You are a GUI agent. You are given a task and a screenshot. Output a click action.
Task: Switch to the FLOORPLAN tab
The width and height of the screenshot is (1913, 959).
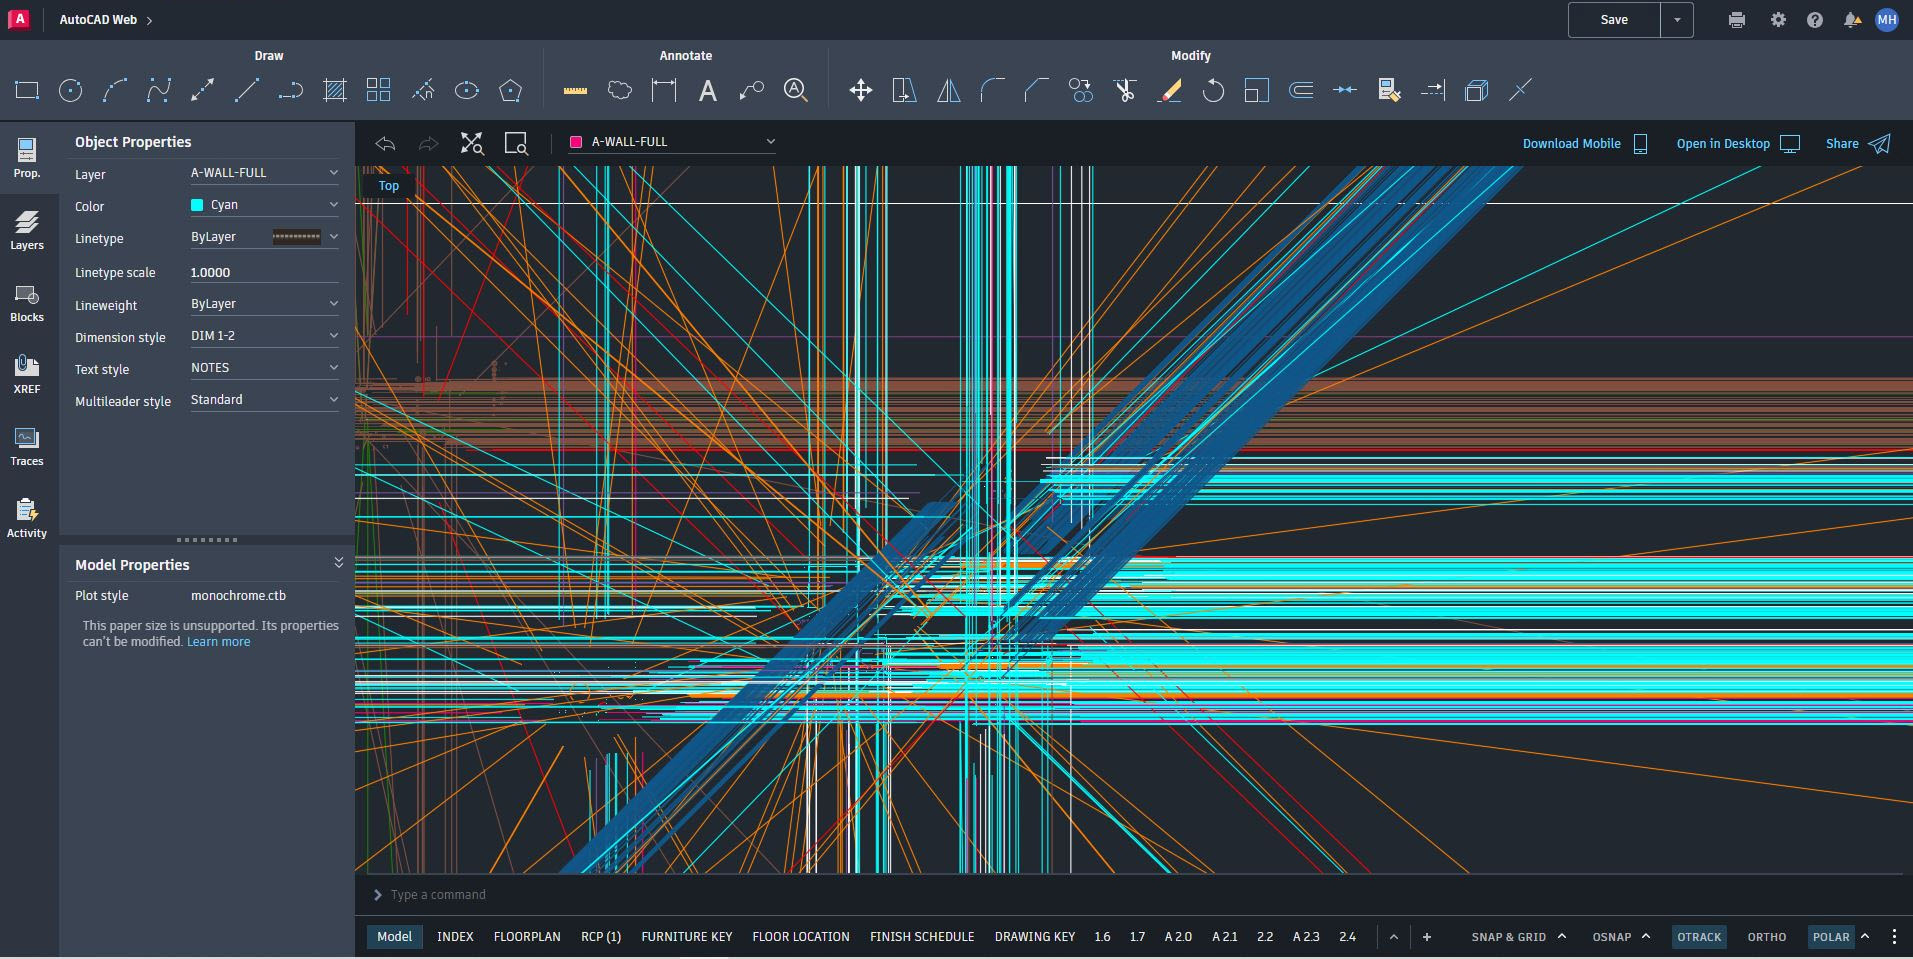(527, 937)
